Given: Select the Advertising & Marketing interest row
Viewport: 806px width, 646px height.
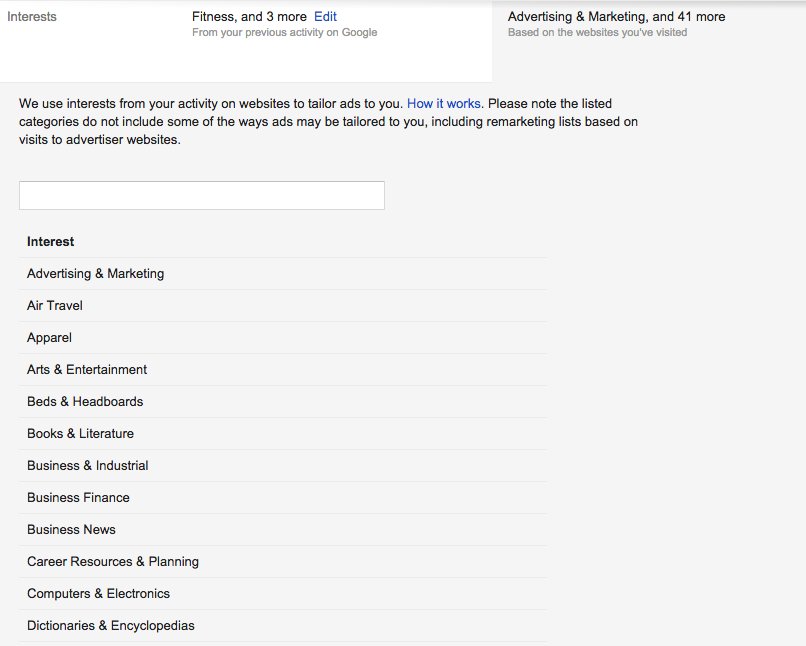Looking at the screenshot, I should (x=95, y=274).
